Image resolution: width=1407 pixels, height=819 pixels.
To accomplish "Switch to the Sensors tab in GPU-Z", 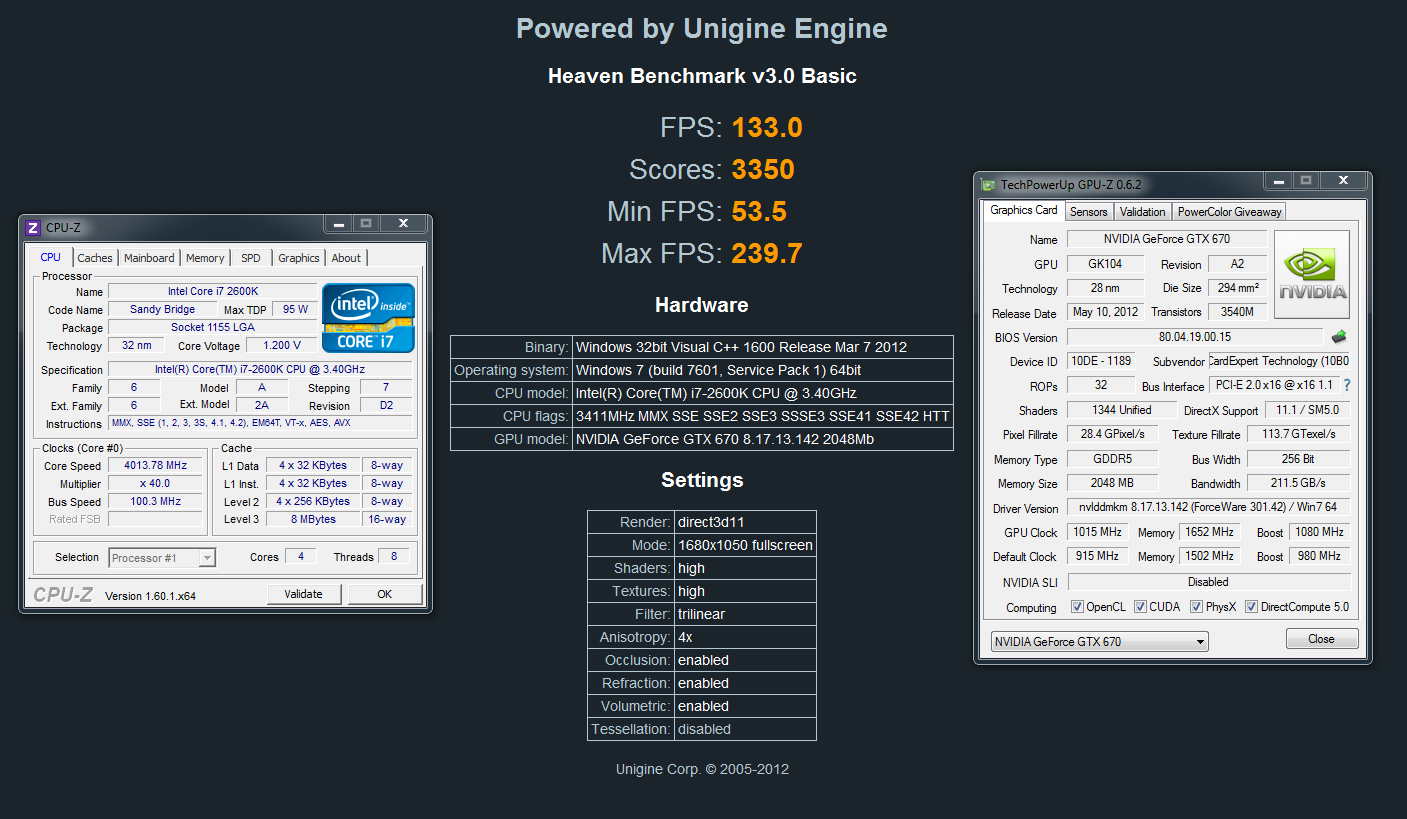I will [1088, 212].
